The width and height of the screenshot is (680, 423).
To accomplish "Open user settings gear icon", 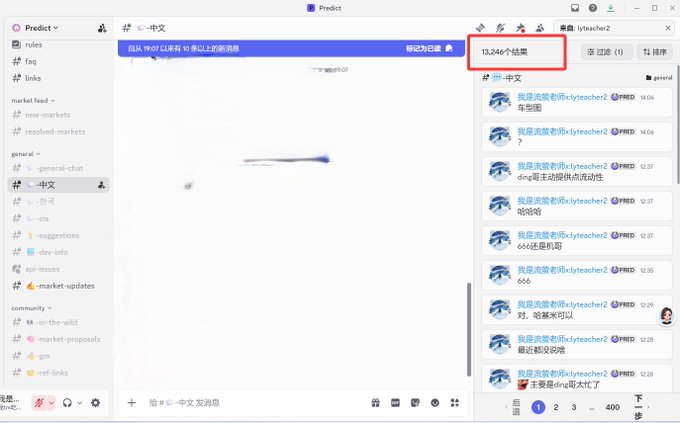I will click(95, 403).
